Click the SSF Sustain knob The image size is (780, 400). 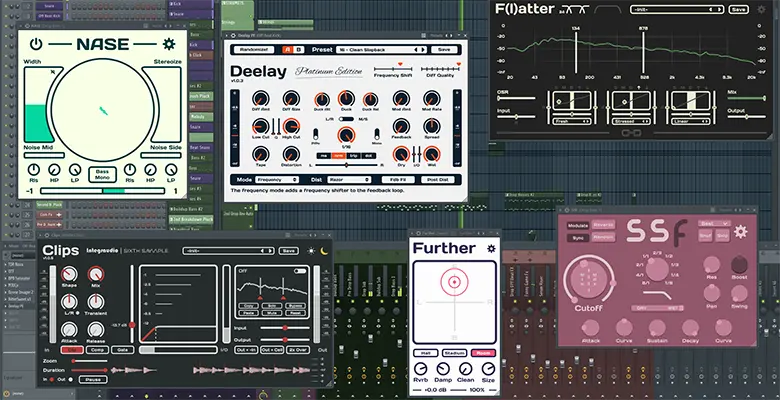(657, 328)
